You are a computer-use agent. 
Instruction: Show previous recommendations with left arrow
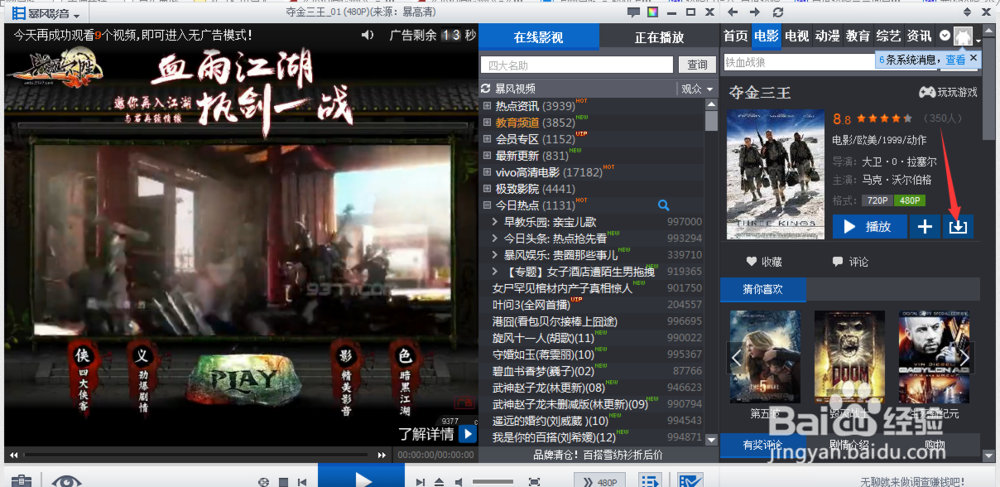(736, 358)
